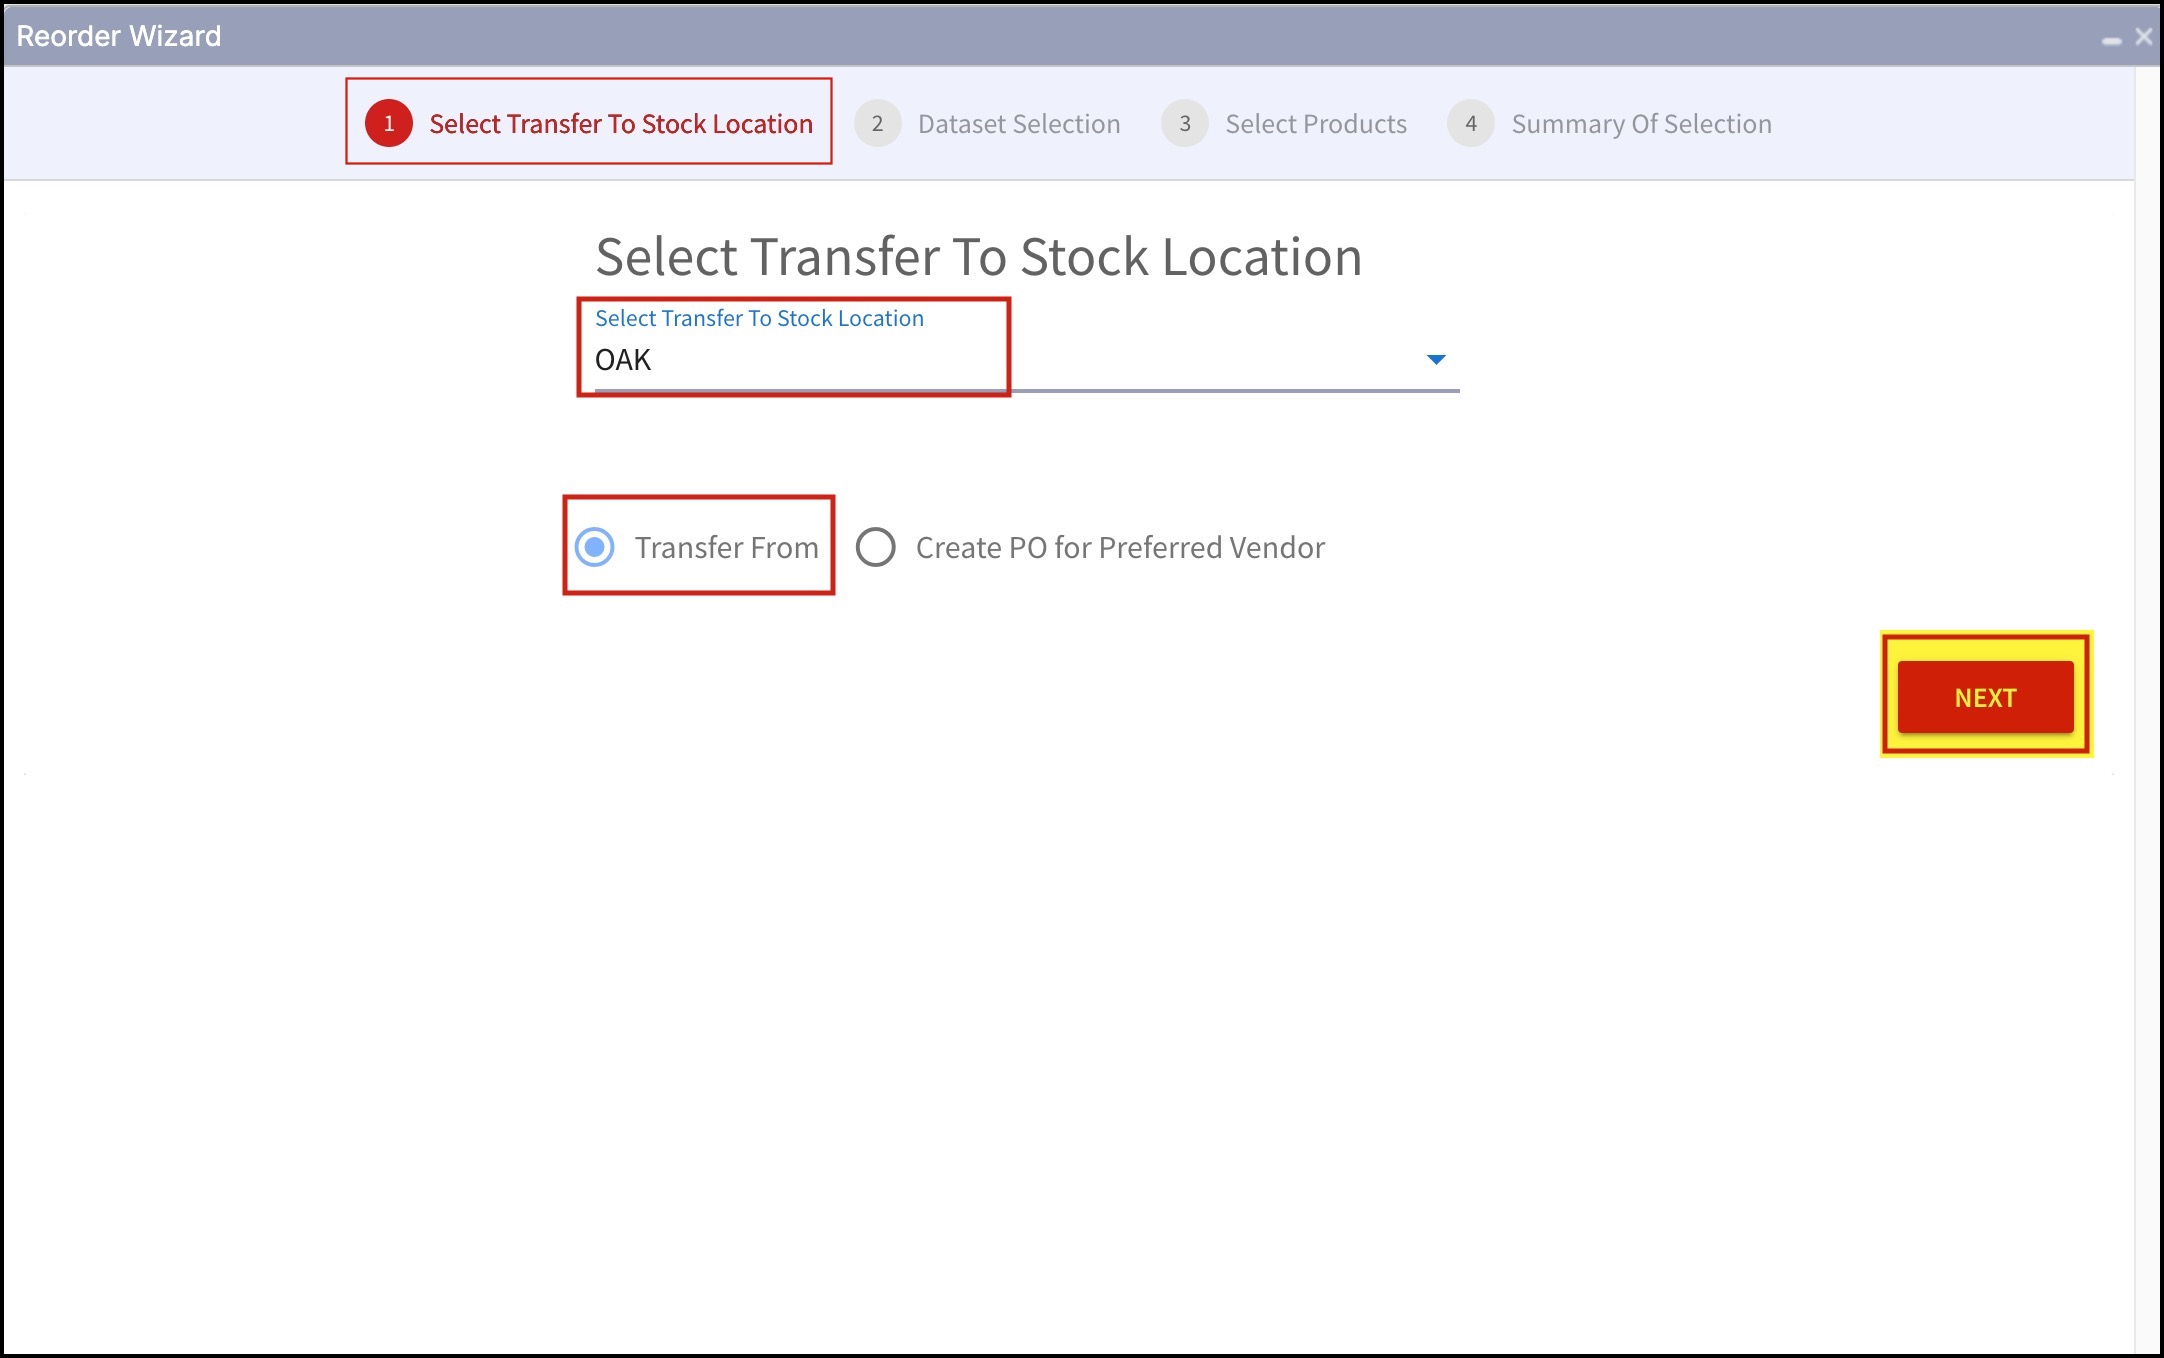Go to Dataset Selection step

(x=1018, y=124)
